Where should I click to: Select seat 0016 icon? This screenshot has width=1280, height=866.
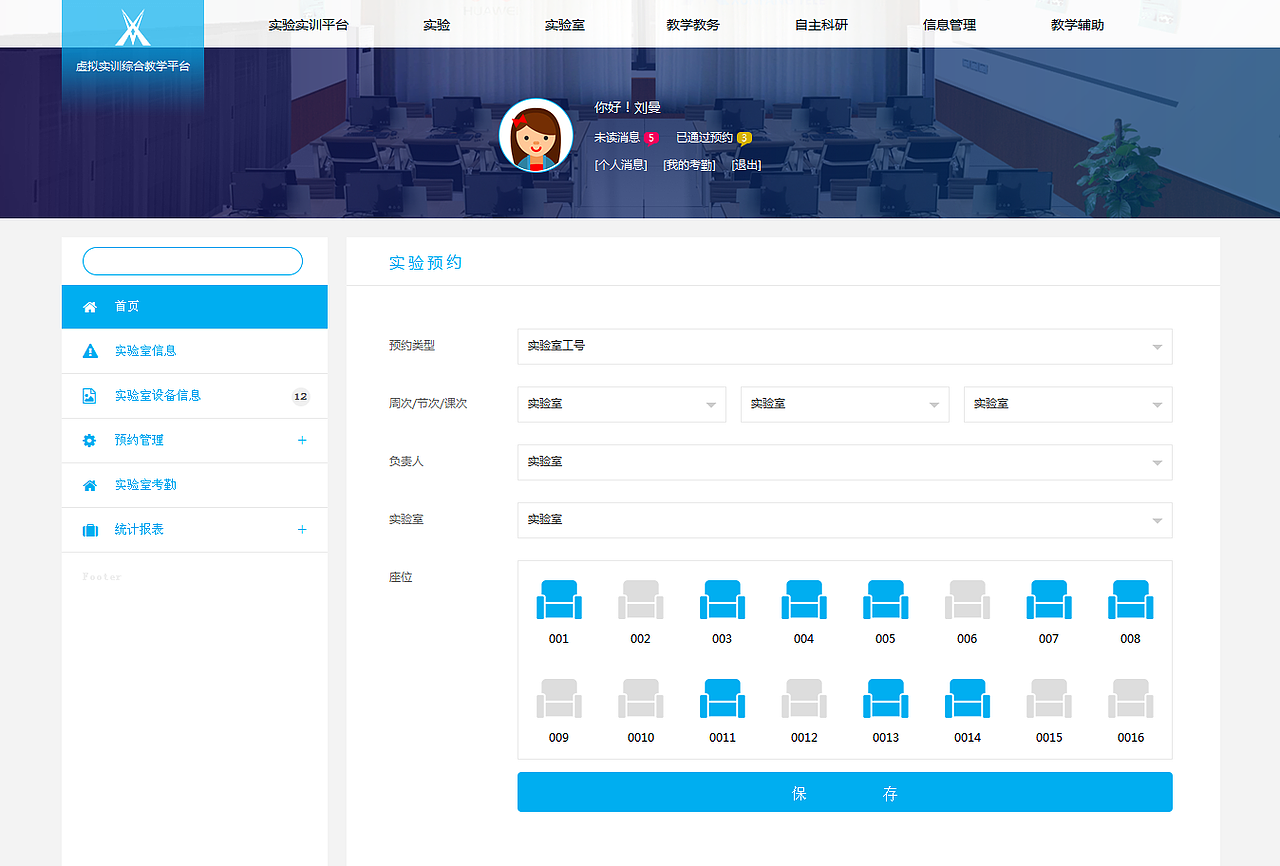pos(1131,699)
